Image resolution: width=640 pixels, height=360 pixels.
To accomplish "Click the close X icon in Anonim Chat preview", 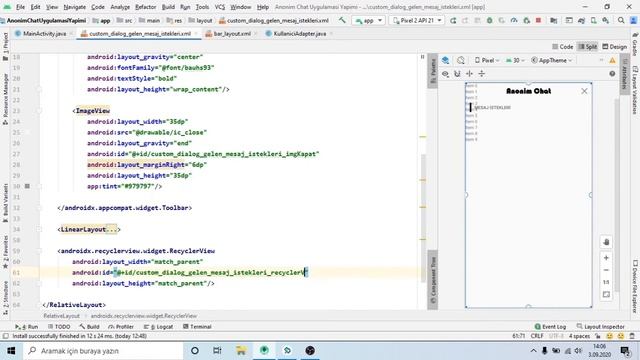I will point(584,91).
